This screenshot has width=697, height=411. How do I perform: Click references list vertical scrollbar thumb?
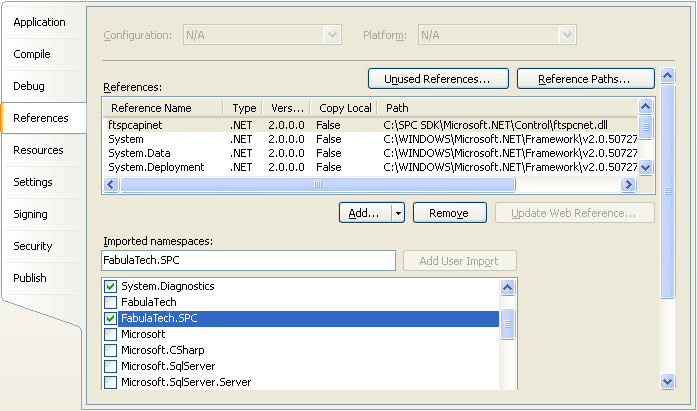click(645, 127)
